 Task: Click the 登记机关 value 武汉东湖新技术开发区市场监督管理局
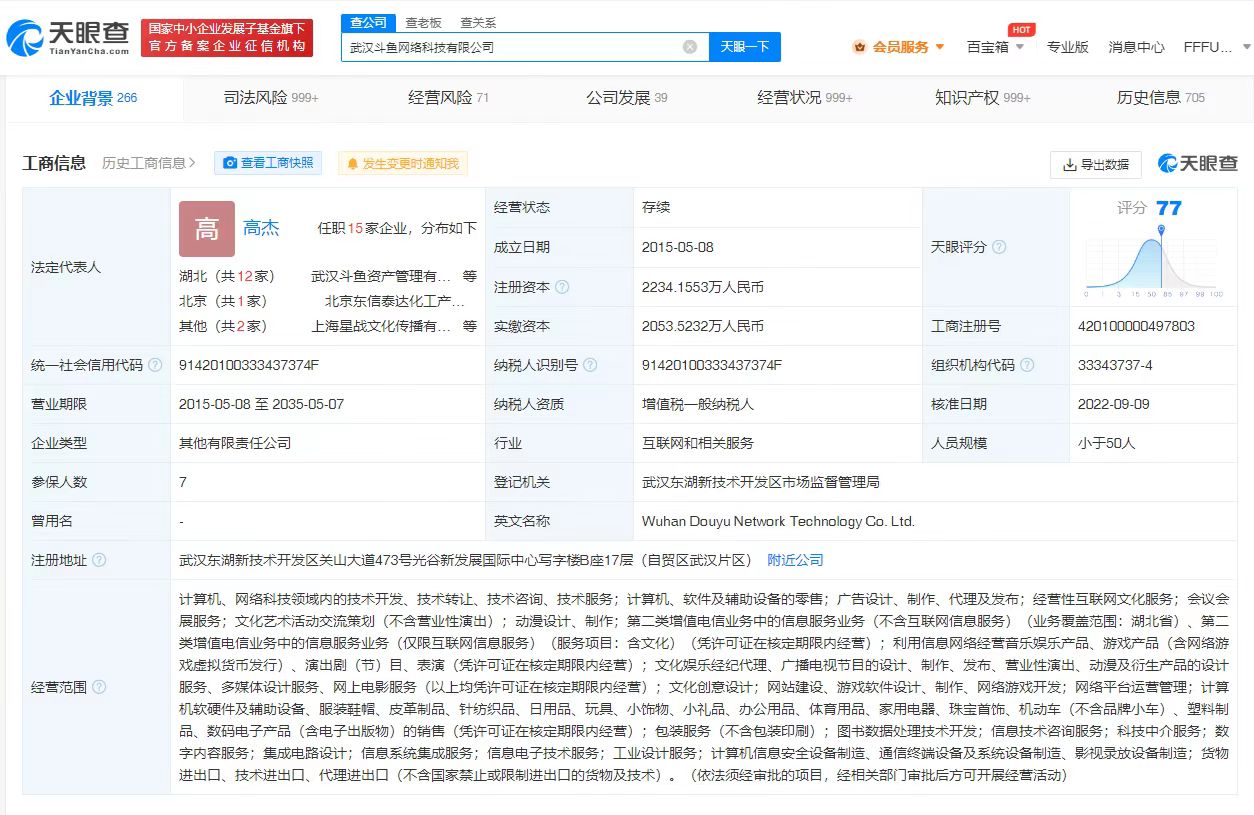(x=761, y=482)
